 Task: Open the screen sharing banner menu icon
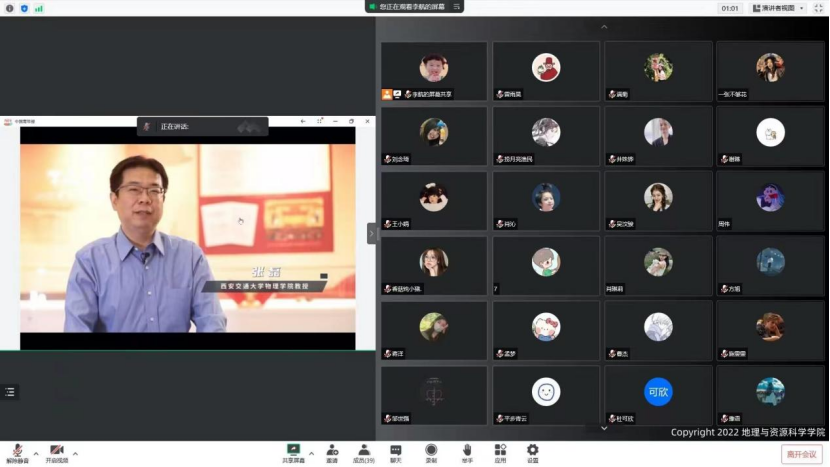[456, 6]
